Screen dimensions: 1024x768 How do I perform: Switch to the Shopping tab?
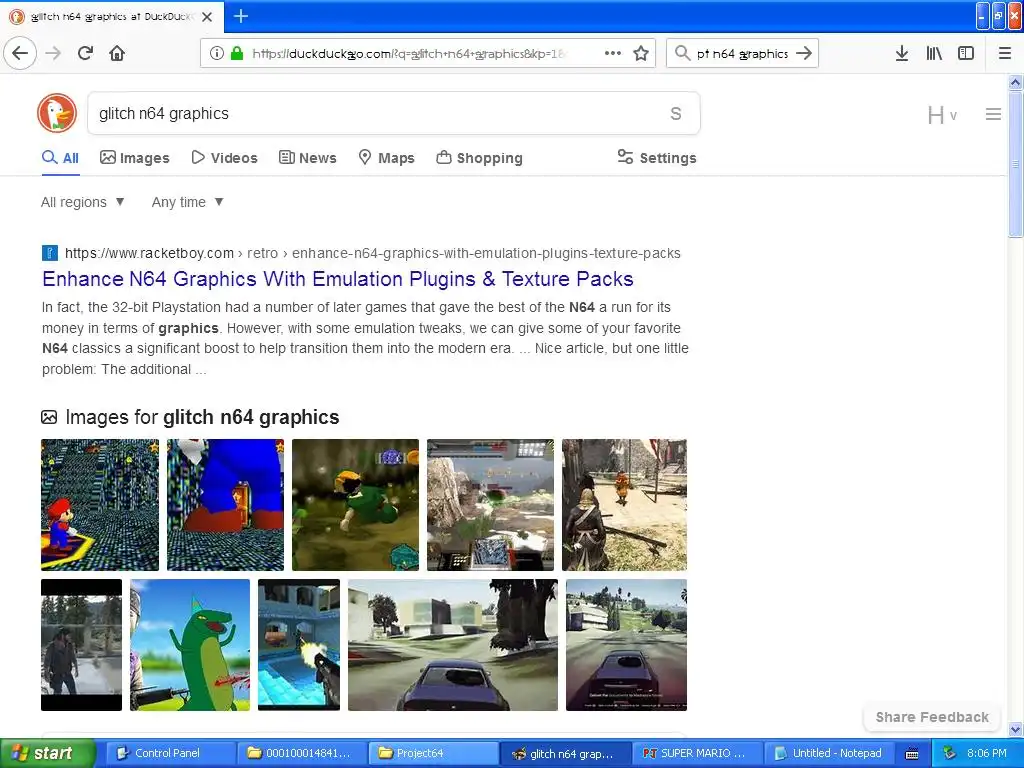(x=479, y=158)
